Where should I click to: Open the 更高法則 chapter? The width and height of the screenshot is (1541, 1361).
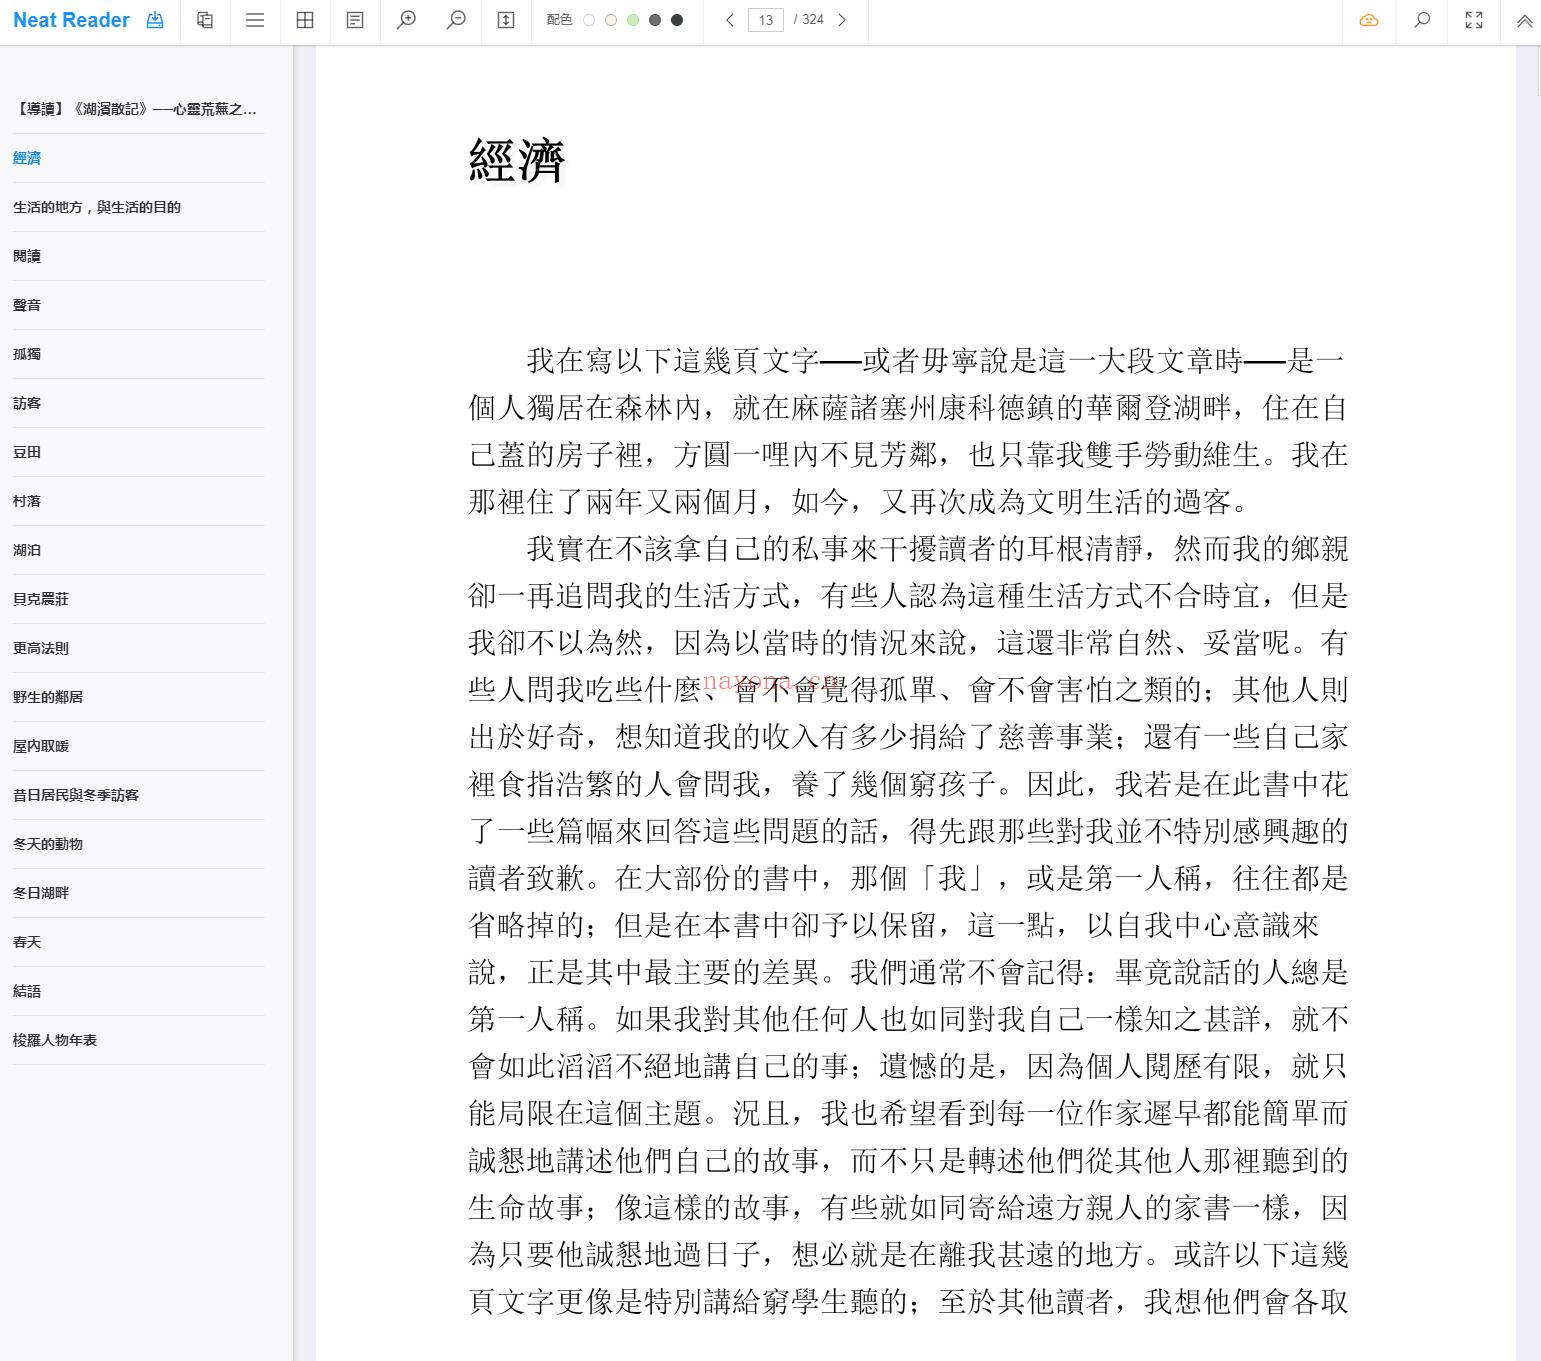138,648
